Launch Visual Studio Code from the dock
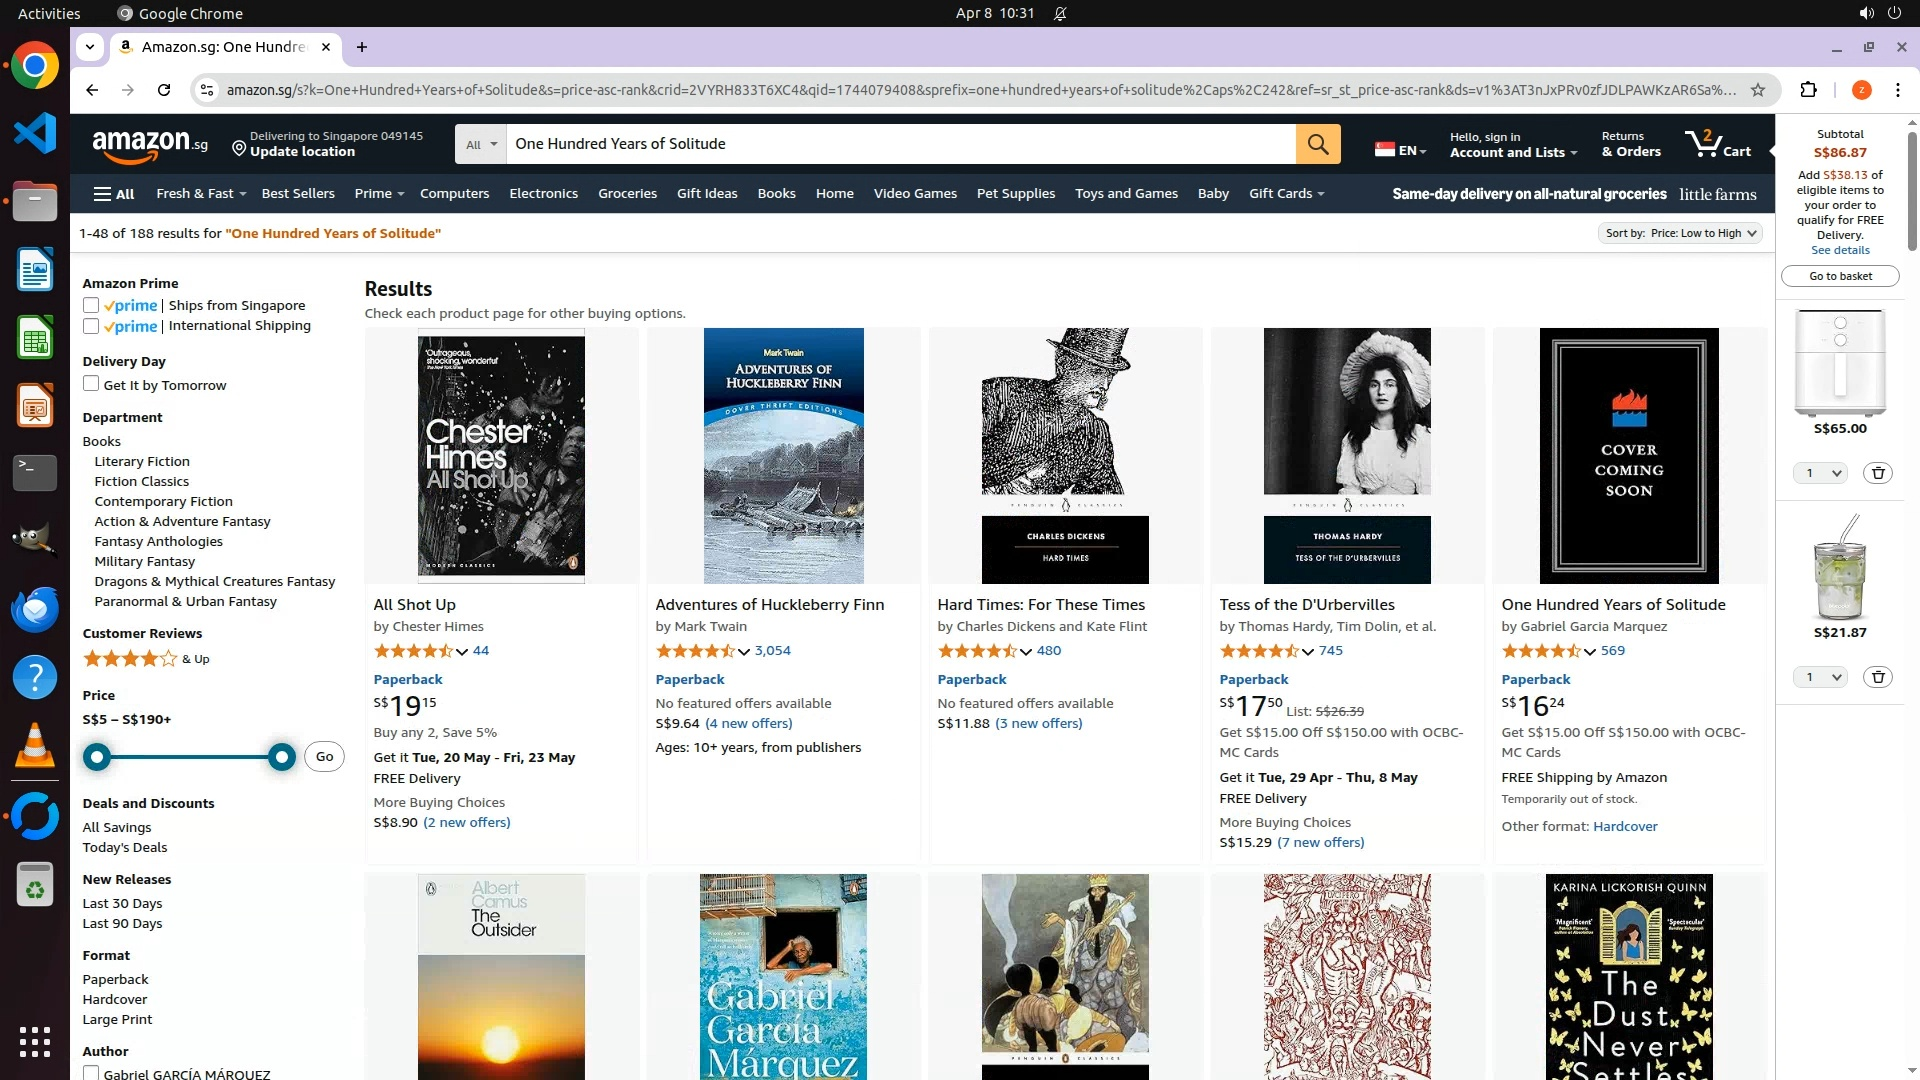The image size is (1920, 1080). click(35, 134)
